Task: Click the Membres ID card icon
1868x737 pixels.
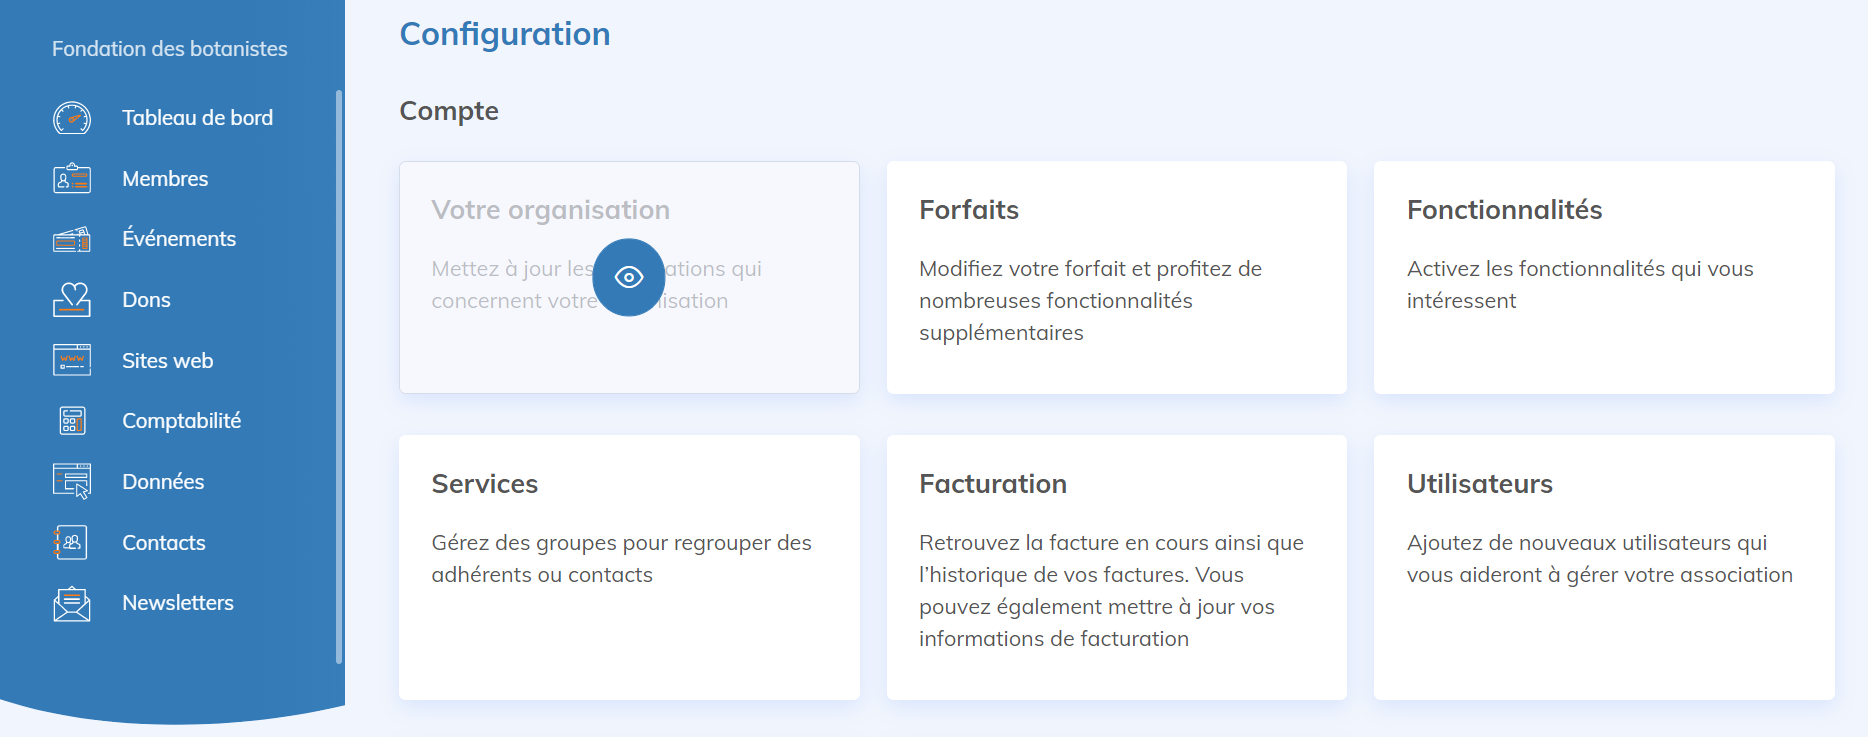Action: point(72,179)
